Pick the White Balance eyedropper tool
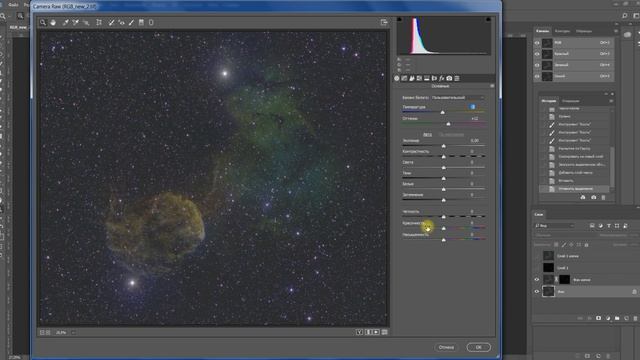Screen dimensions: 640x360 [65, 22]
